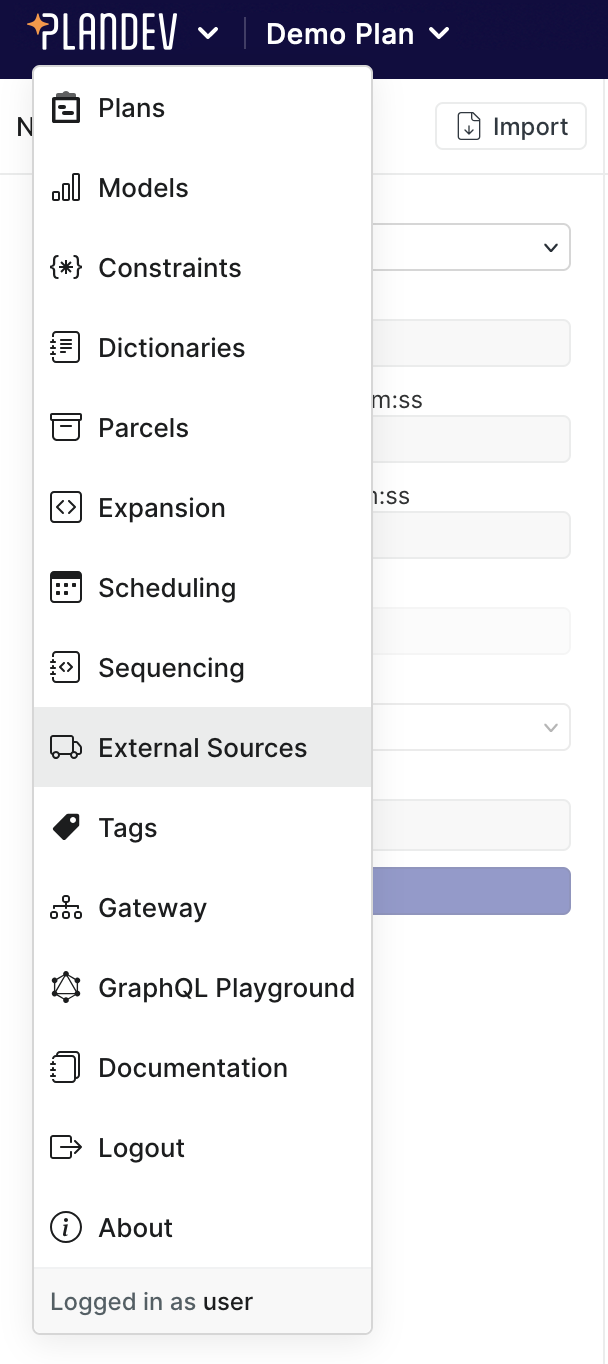Click the Tags label icon
The image size is (608, 1364).
tap(65, 827)
